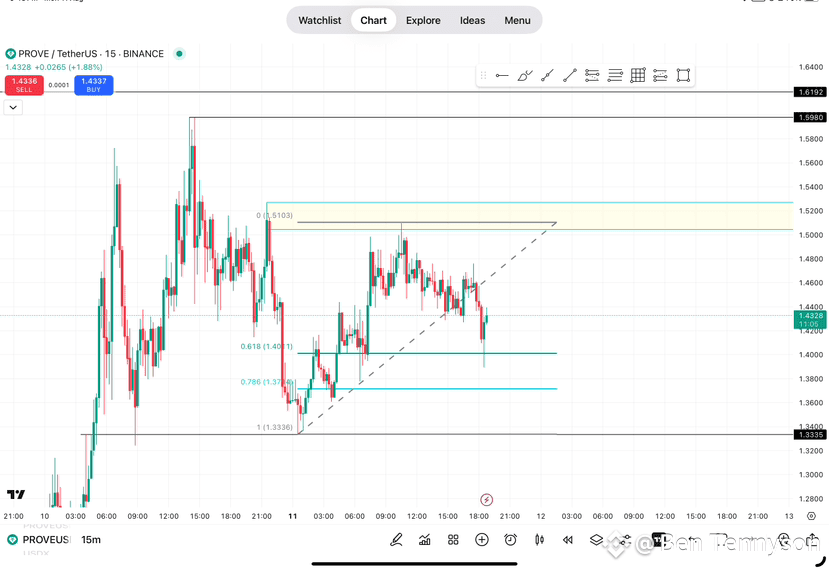Open the chart settings sliders icon
The height and width of the screenshot is (570, 829).
(625, 540)
